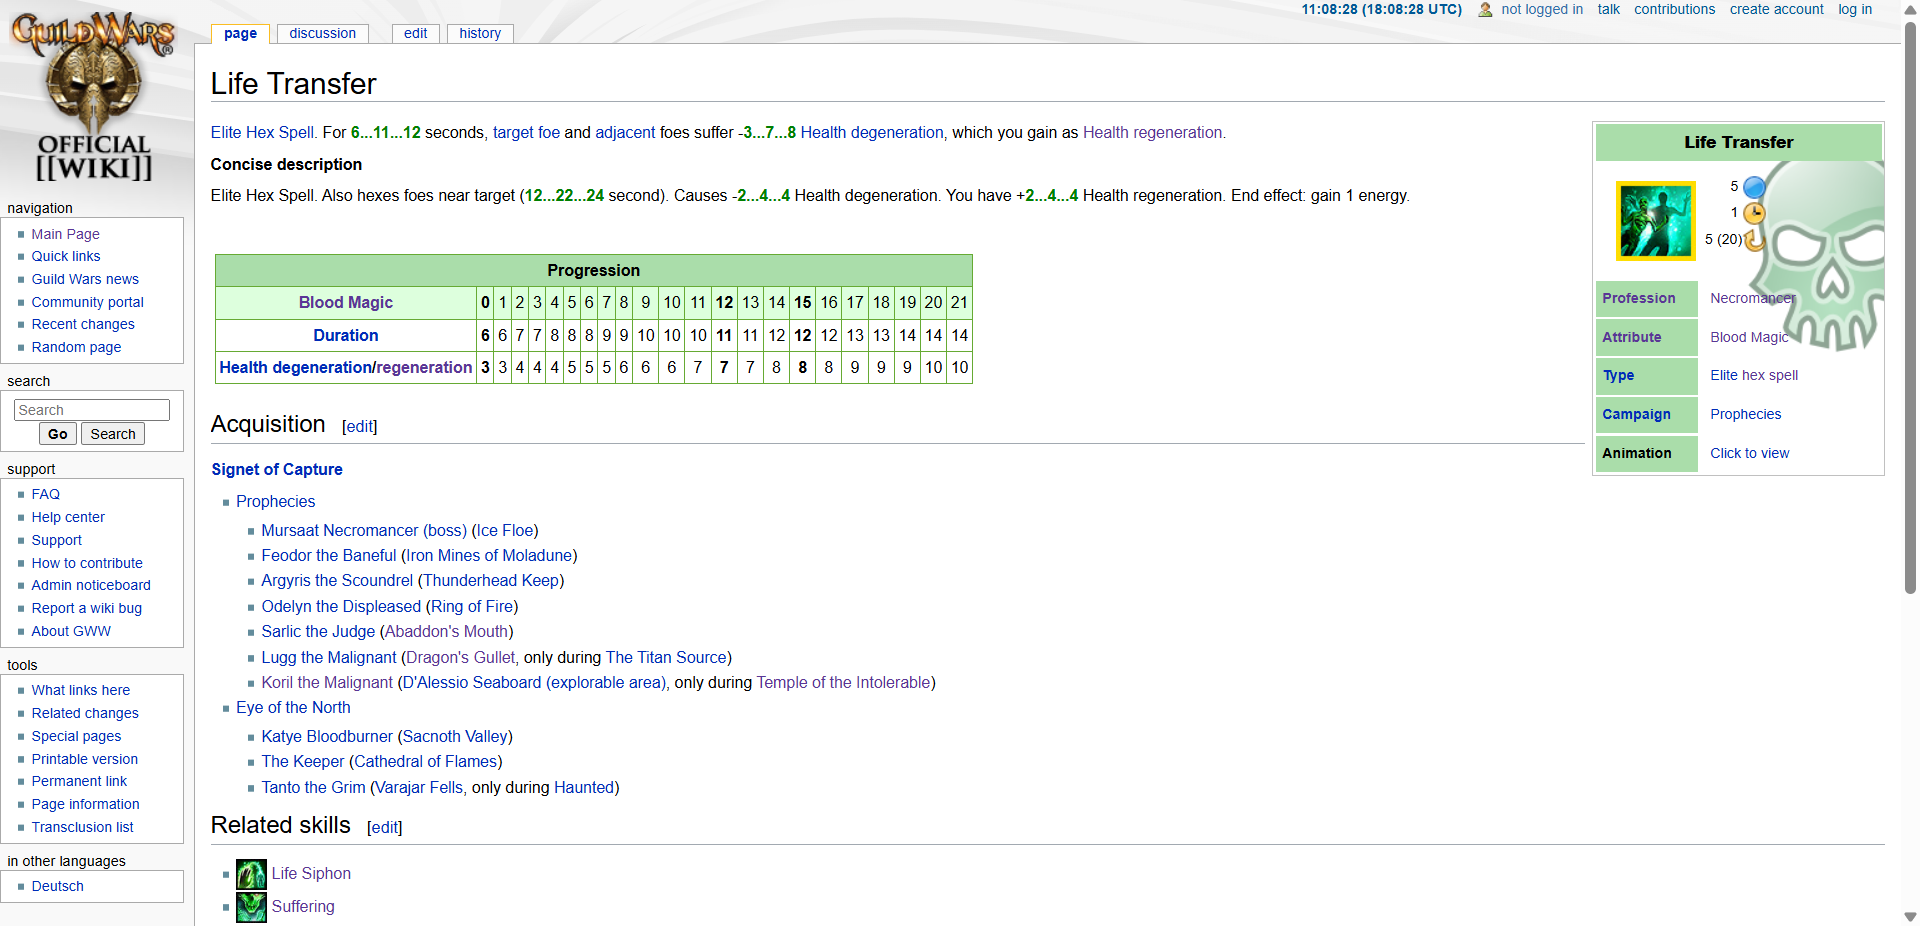The height and width of the screenshot is (926, 1920).
Task: Open Community portal
Action: (x=88, y=302)
